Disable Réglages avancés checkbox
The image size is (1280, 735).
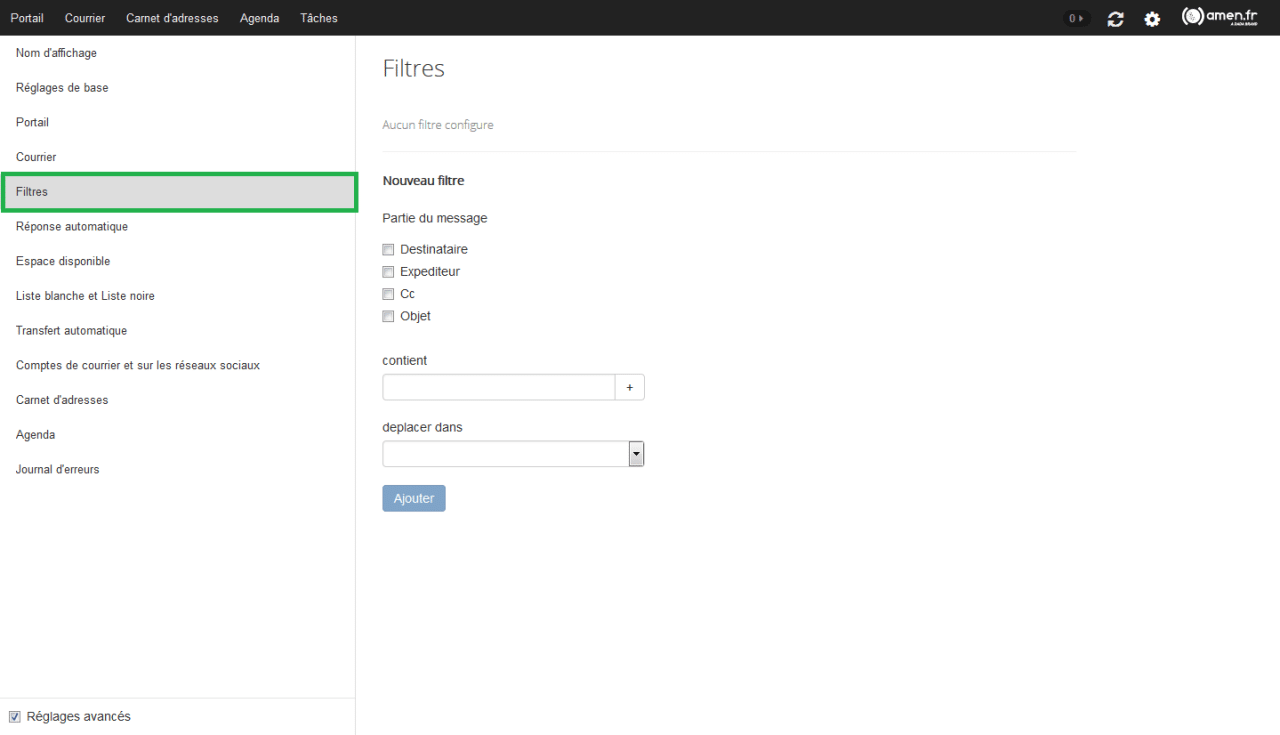point(15,717)
